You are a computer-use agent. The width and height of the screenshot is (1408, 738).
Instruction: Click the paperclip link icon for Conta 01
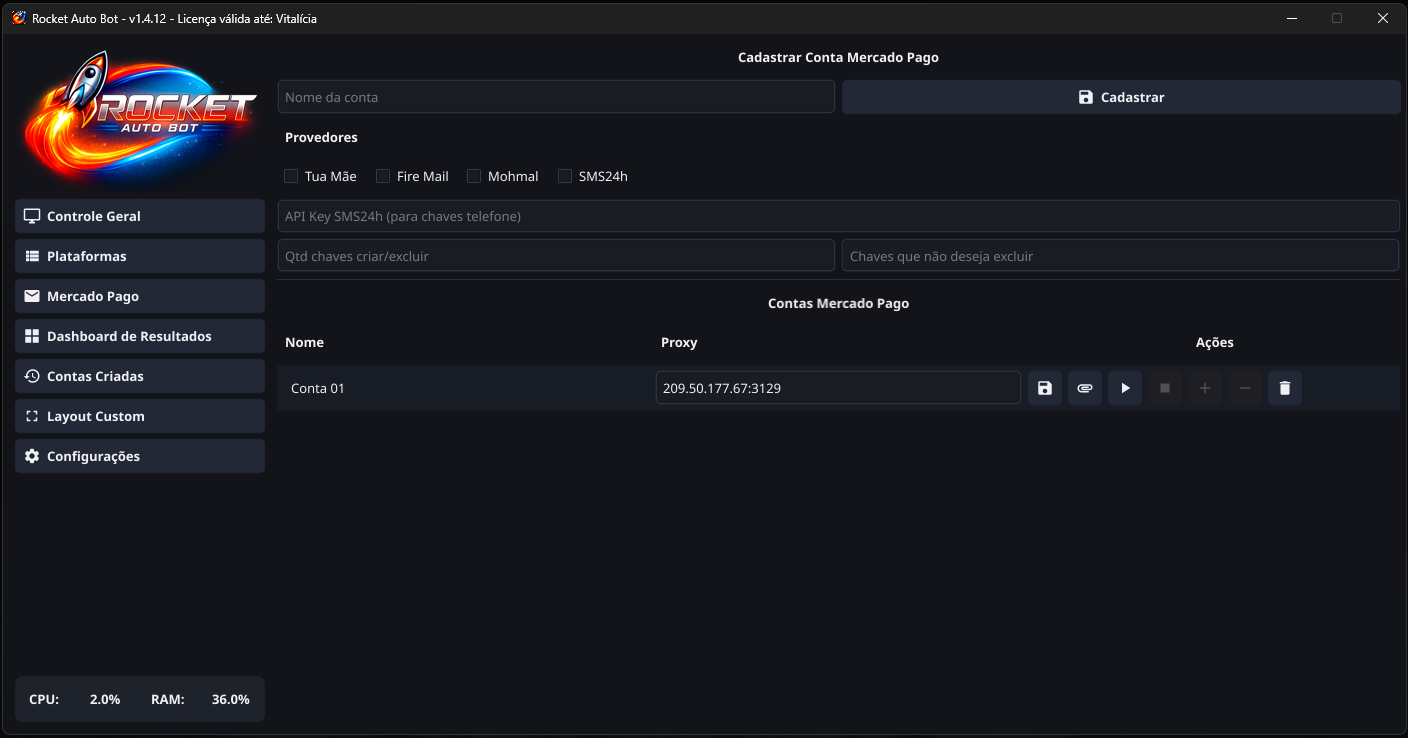[1085, 388]
